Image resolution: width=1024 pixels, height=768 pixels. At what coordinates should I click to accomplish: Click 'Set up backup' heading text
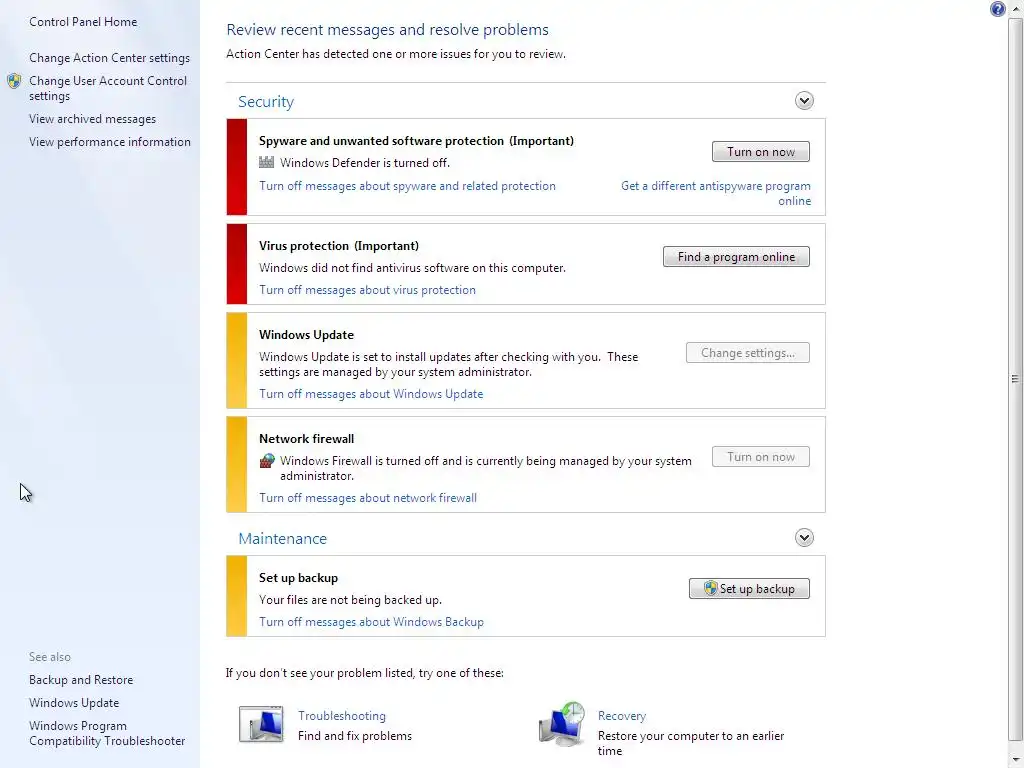(x=298, y=578)
